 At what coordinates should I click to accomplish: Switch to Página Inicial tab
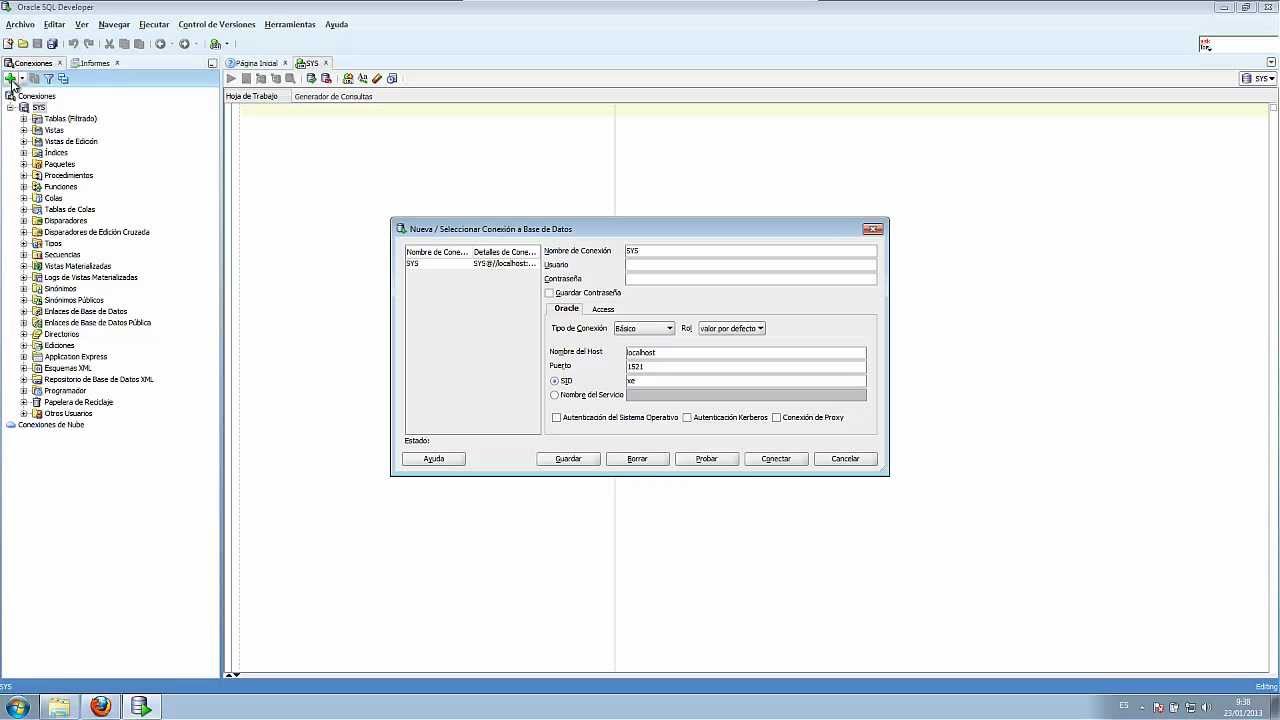257,63
